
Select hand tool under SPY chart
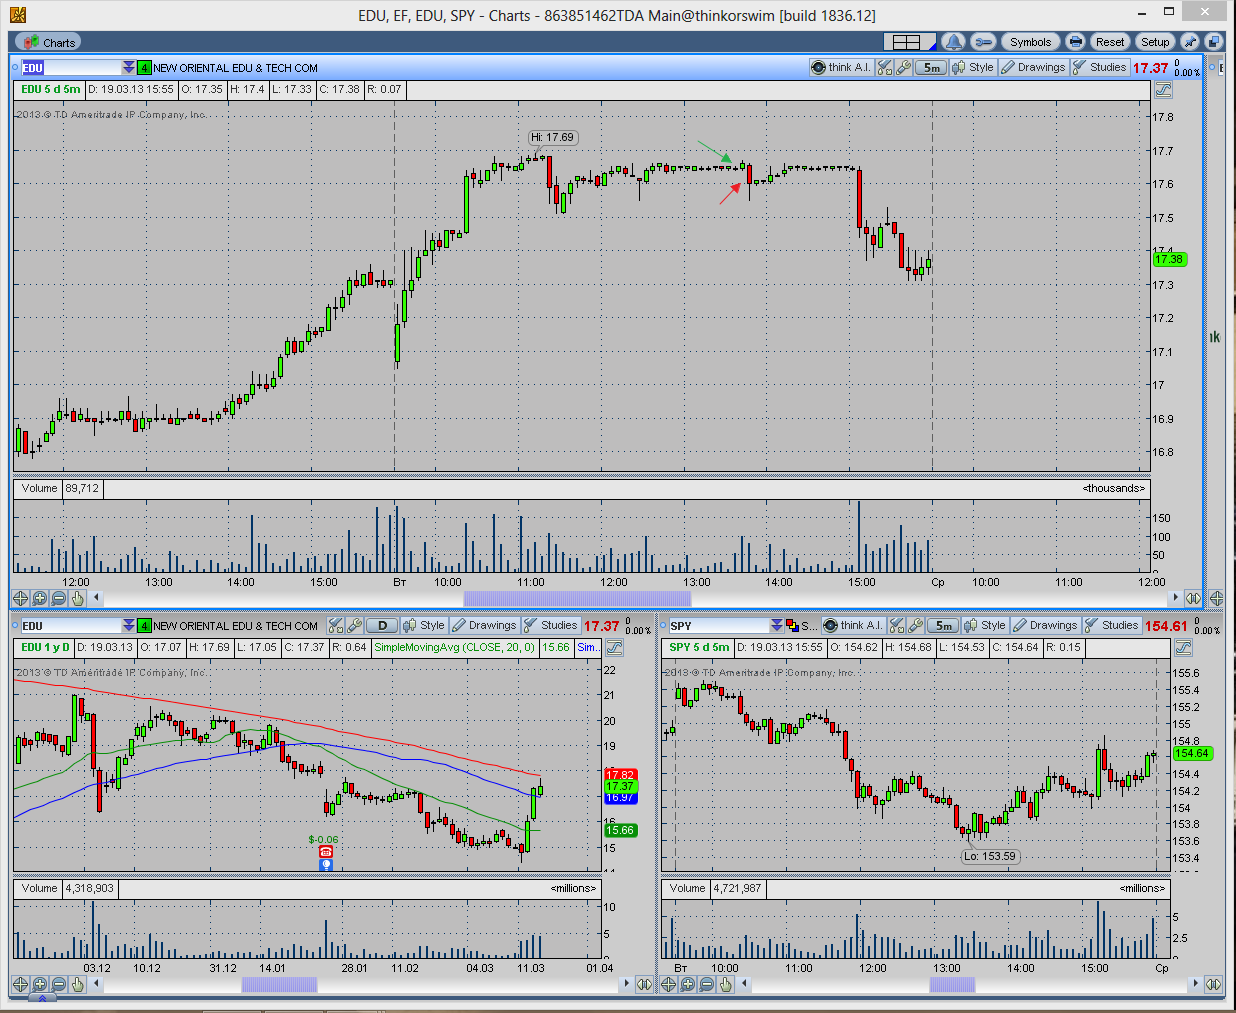click(725, 984)
